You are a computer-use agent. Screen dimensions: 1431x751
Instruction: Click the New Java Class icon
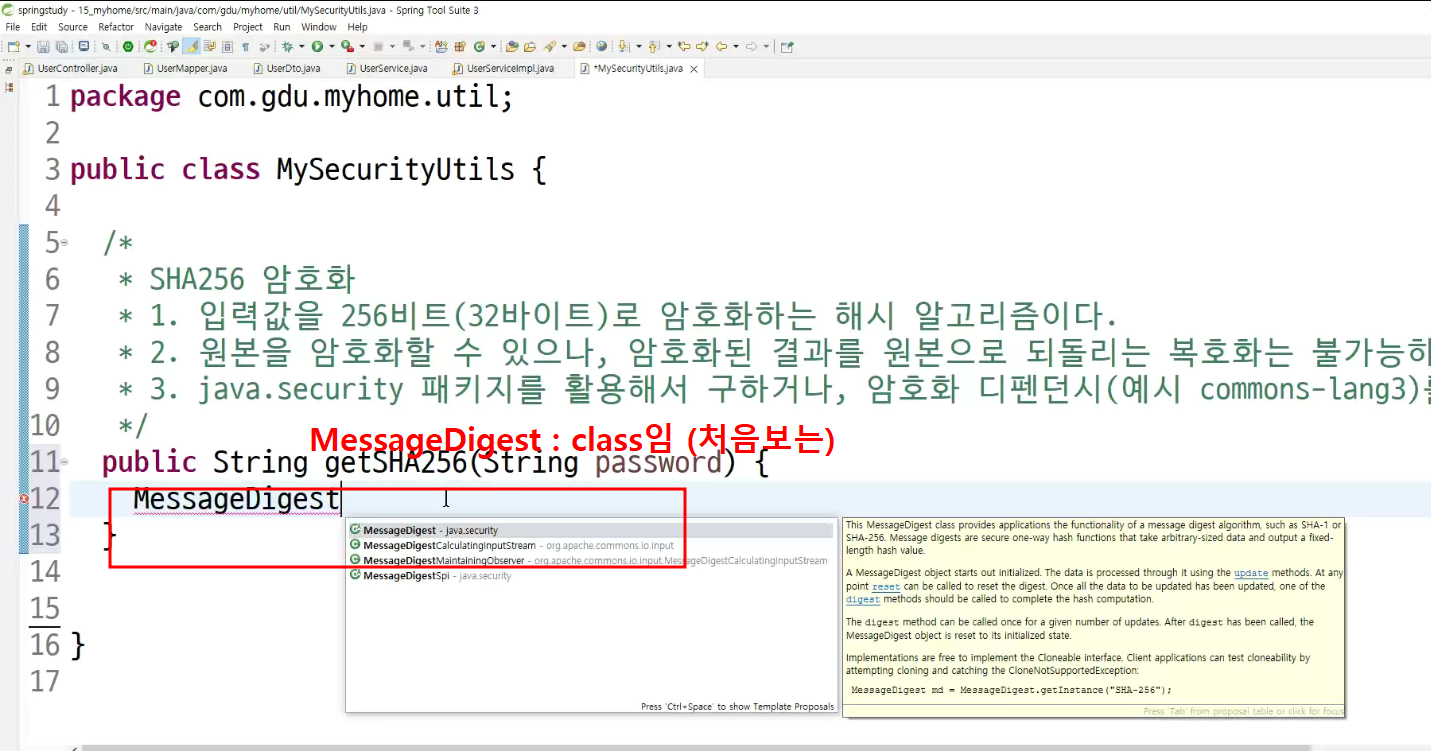pos(479,46)
